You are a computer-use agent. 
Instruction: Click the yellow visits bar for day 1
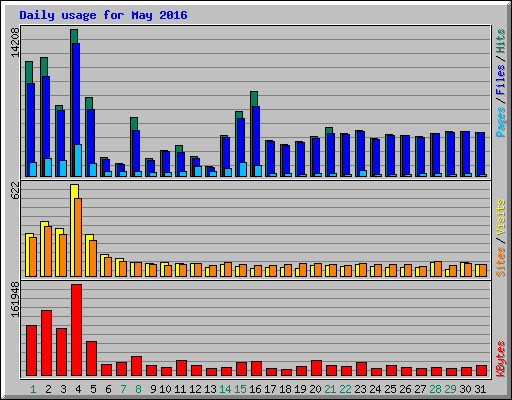(x=28, y=255)
